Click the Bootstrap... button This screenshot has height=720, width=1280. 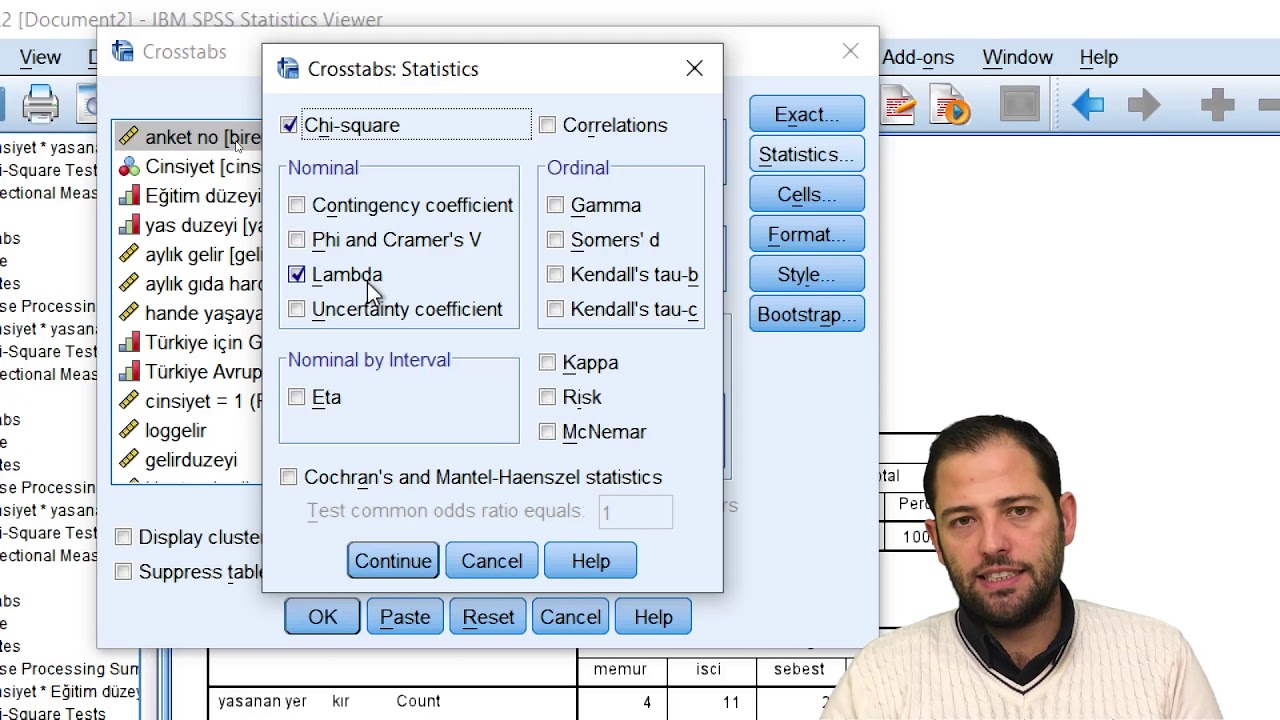(807, 314)
